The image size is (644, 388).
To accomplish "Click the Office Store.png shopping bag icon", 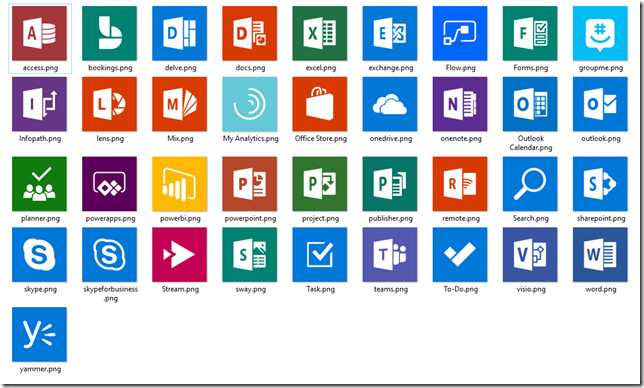I will click(320, 104).
